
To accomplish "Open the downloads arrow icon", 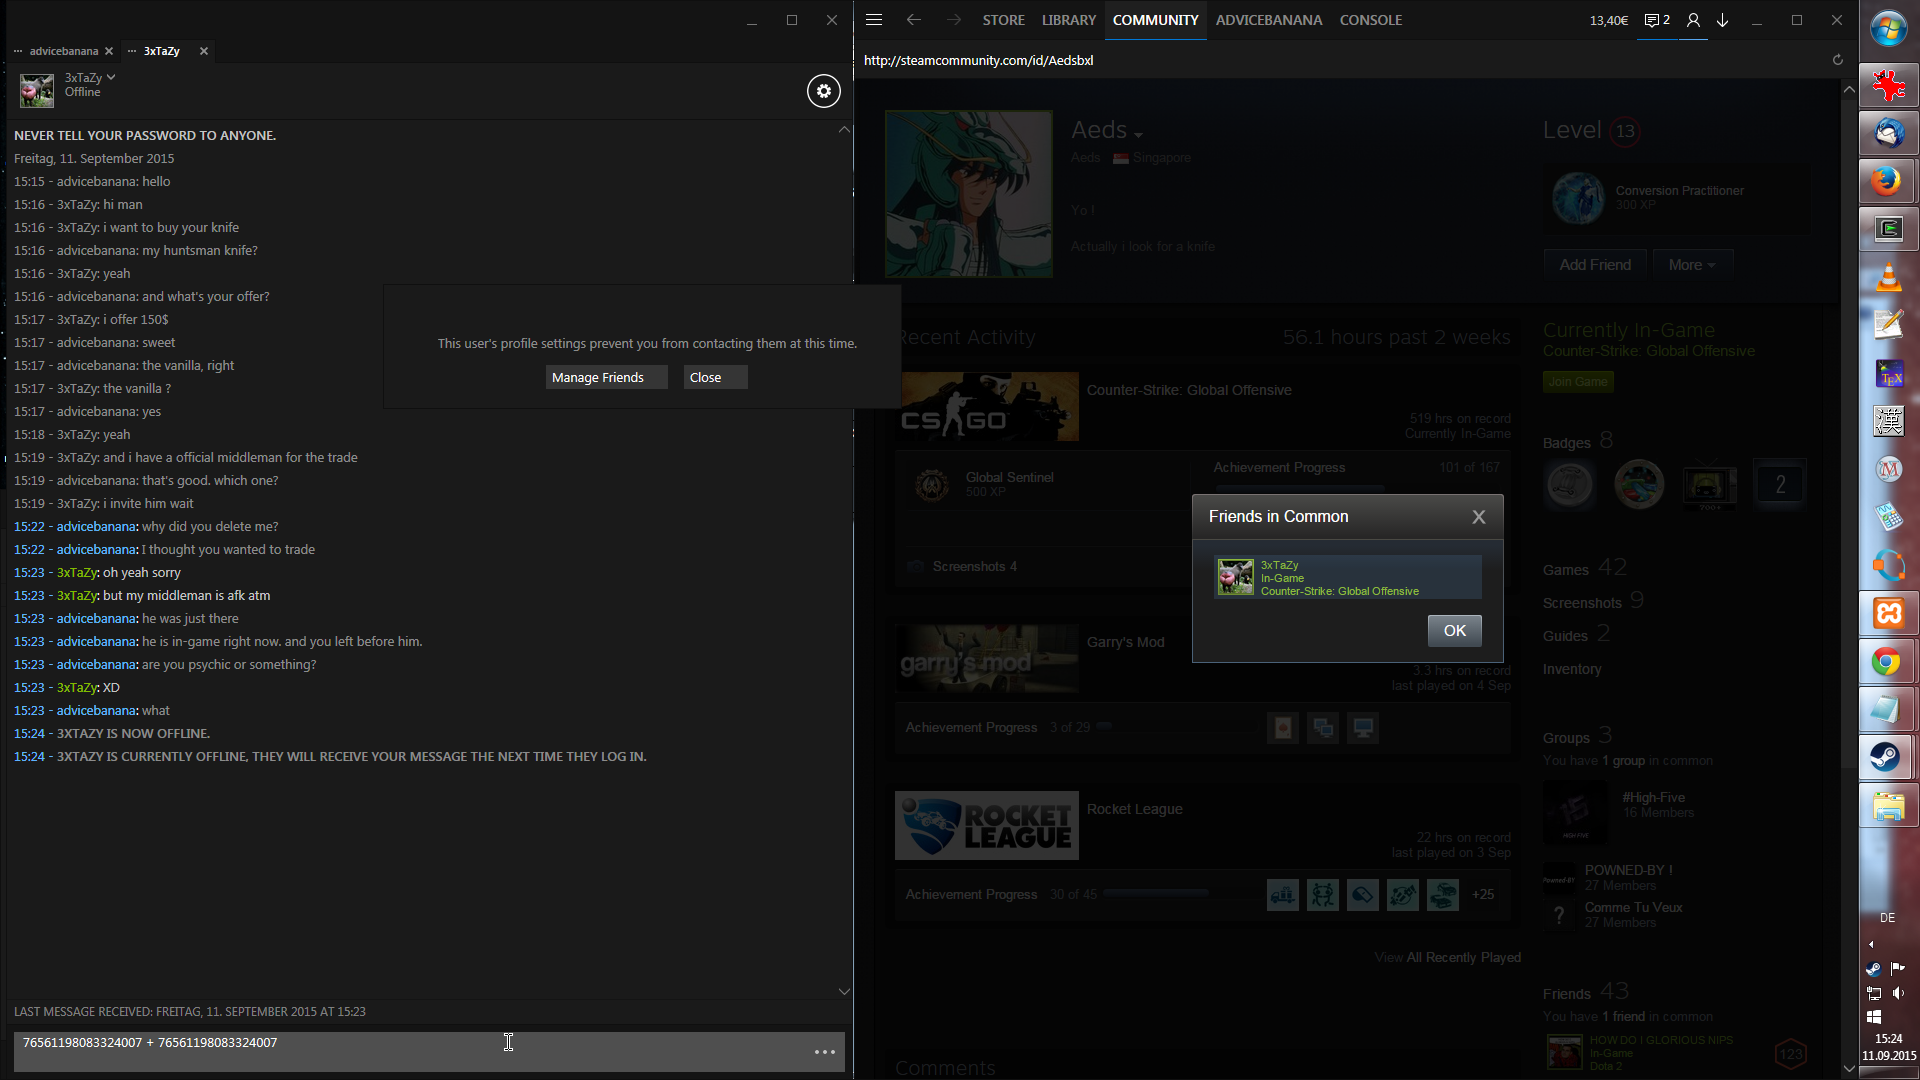I will pyautogui.click(x=1722, y=20).
